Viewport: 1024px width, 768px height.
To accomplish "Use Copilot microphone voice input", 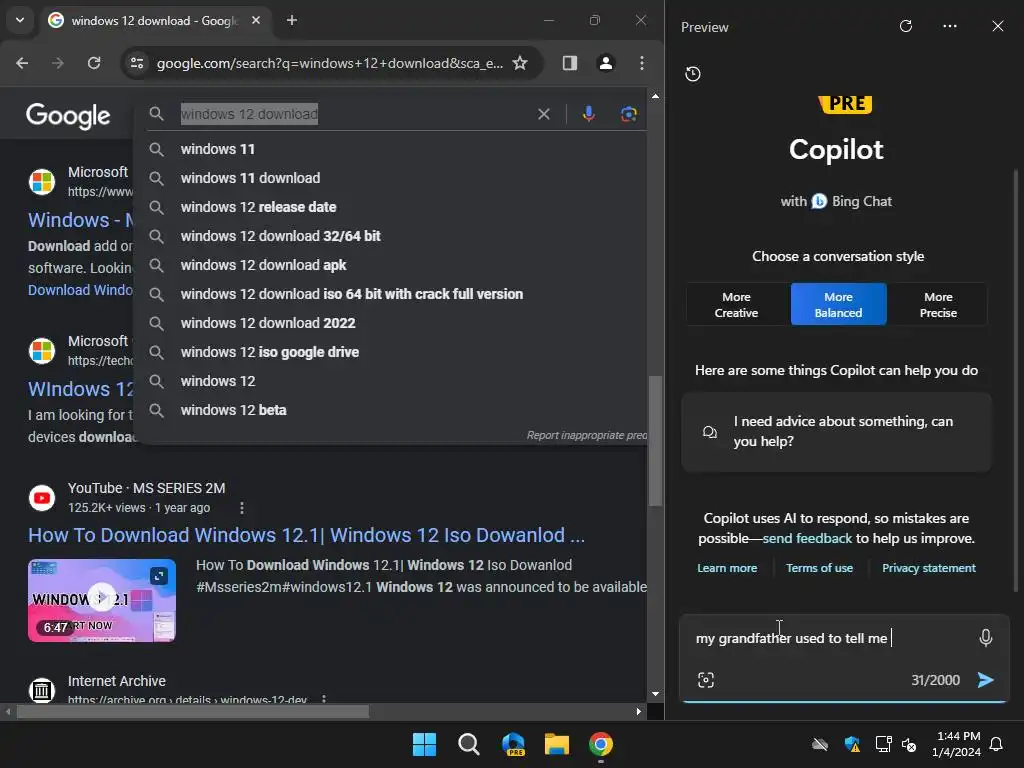I will click(x=985, y=637).
